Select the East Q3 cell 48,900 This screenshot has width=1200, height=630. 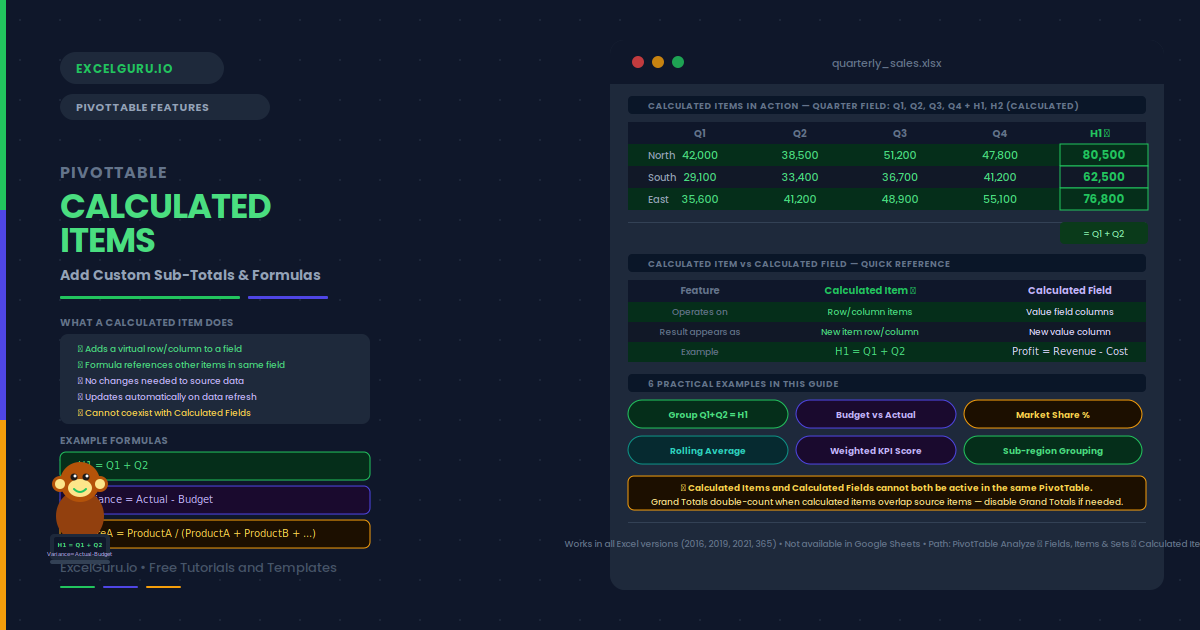[900, 199]
